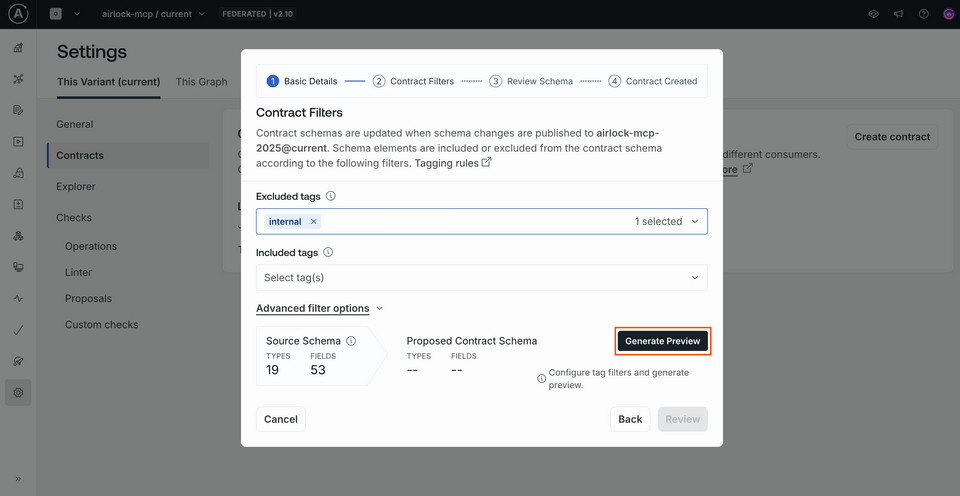Open the Tagging rules link
The image size is (960, 496).
452,163
